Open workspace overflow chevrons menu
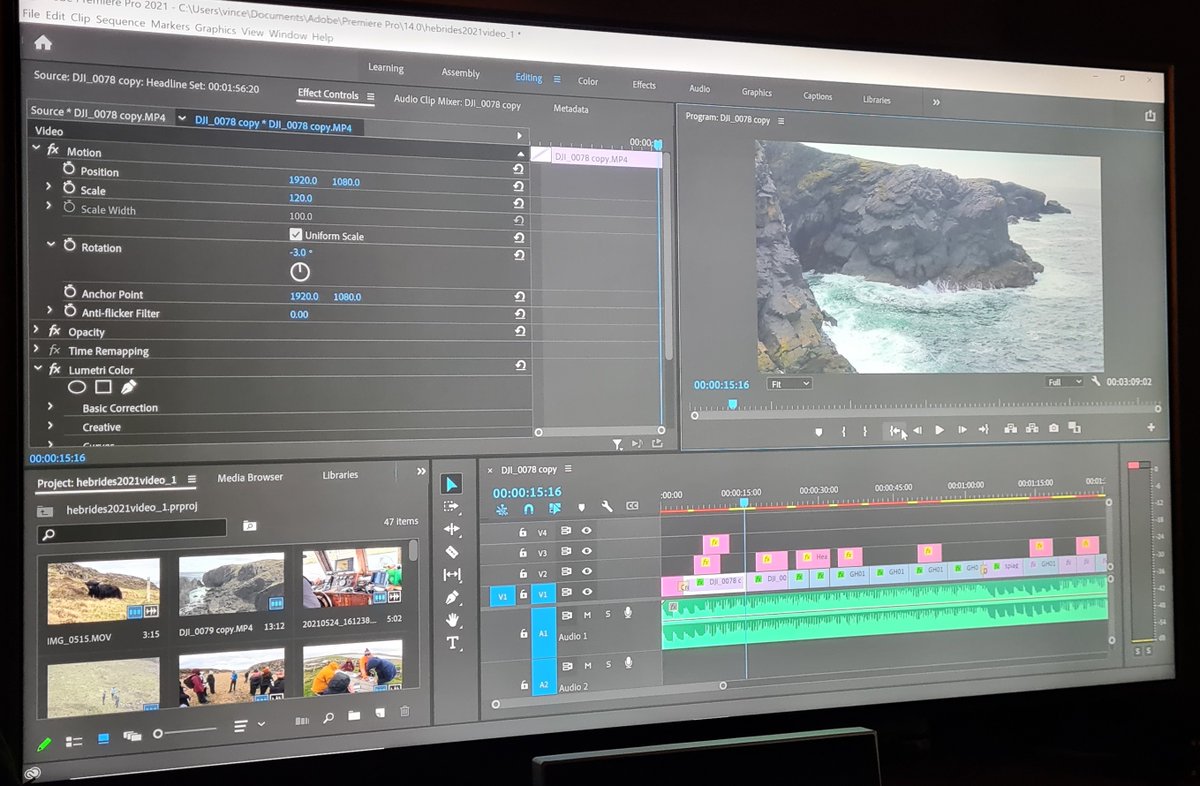The width and height of the screenshot is (1200, 786). [x=936, y=102]
